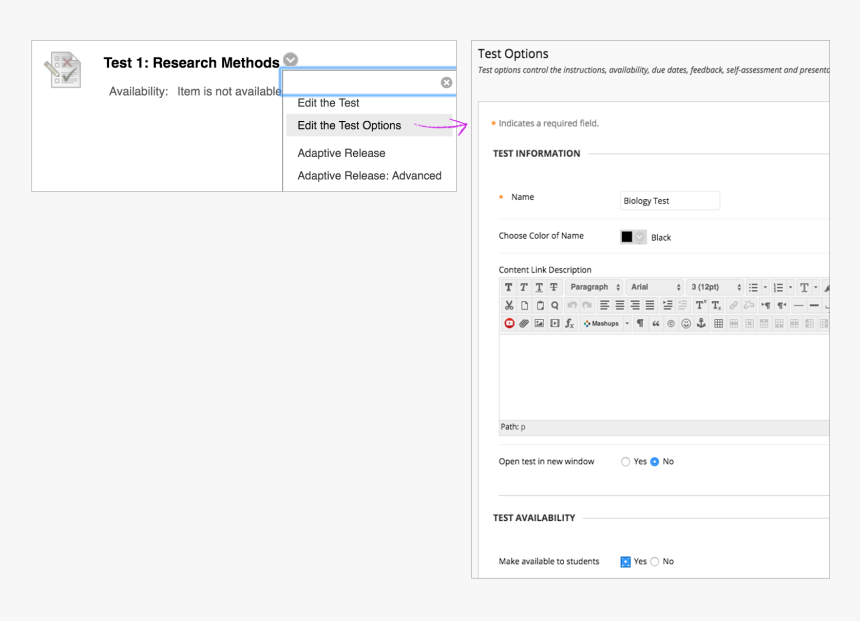Image resolution: width=860 pixels, height=621 pixels.
Task: Open the Arial font family dropdown
Action: [655, 286]
